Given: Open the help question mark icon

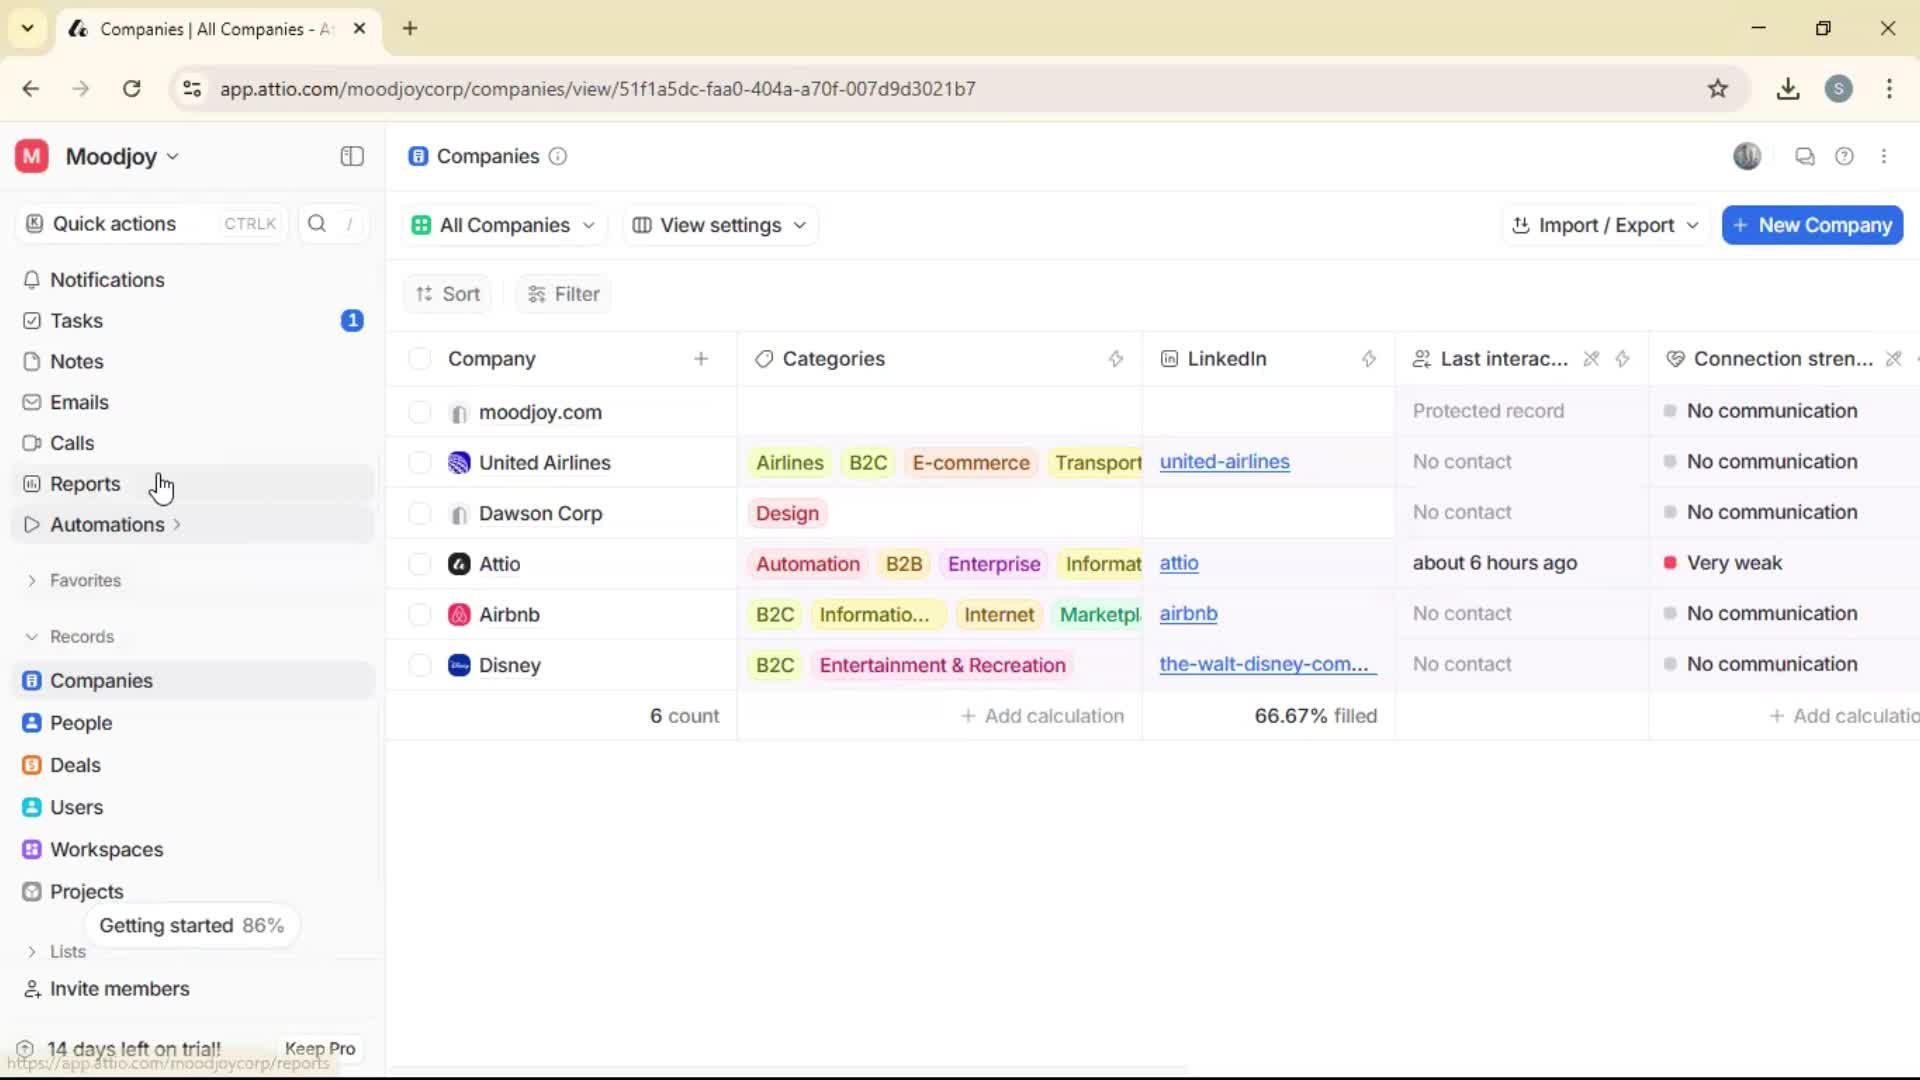Looking at the screenshot, I should tap(1845, 156).
